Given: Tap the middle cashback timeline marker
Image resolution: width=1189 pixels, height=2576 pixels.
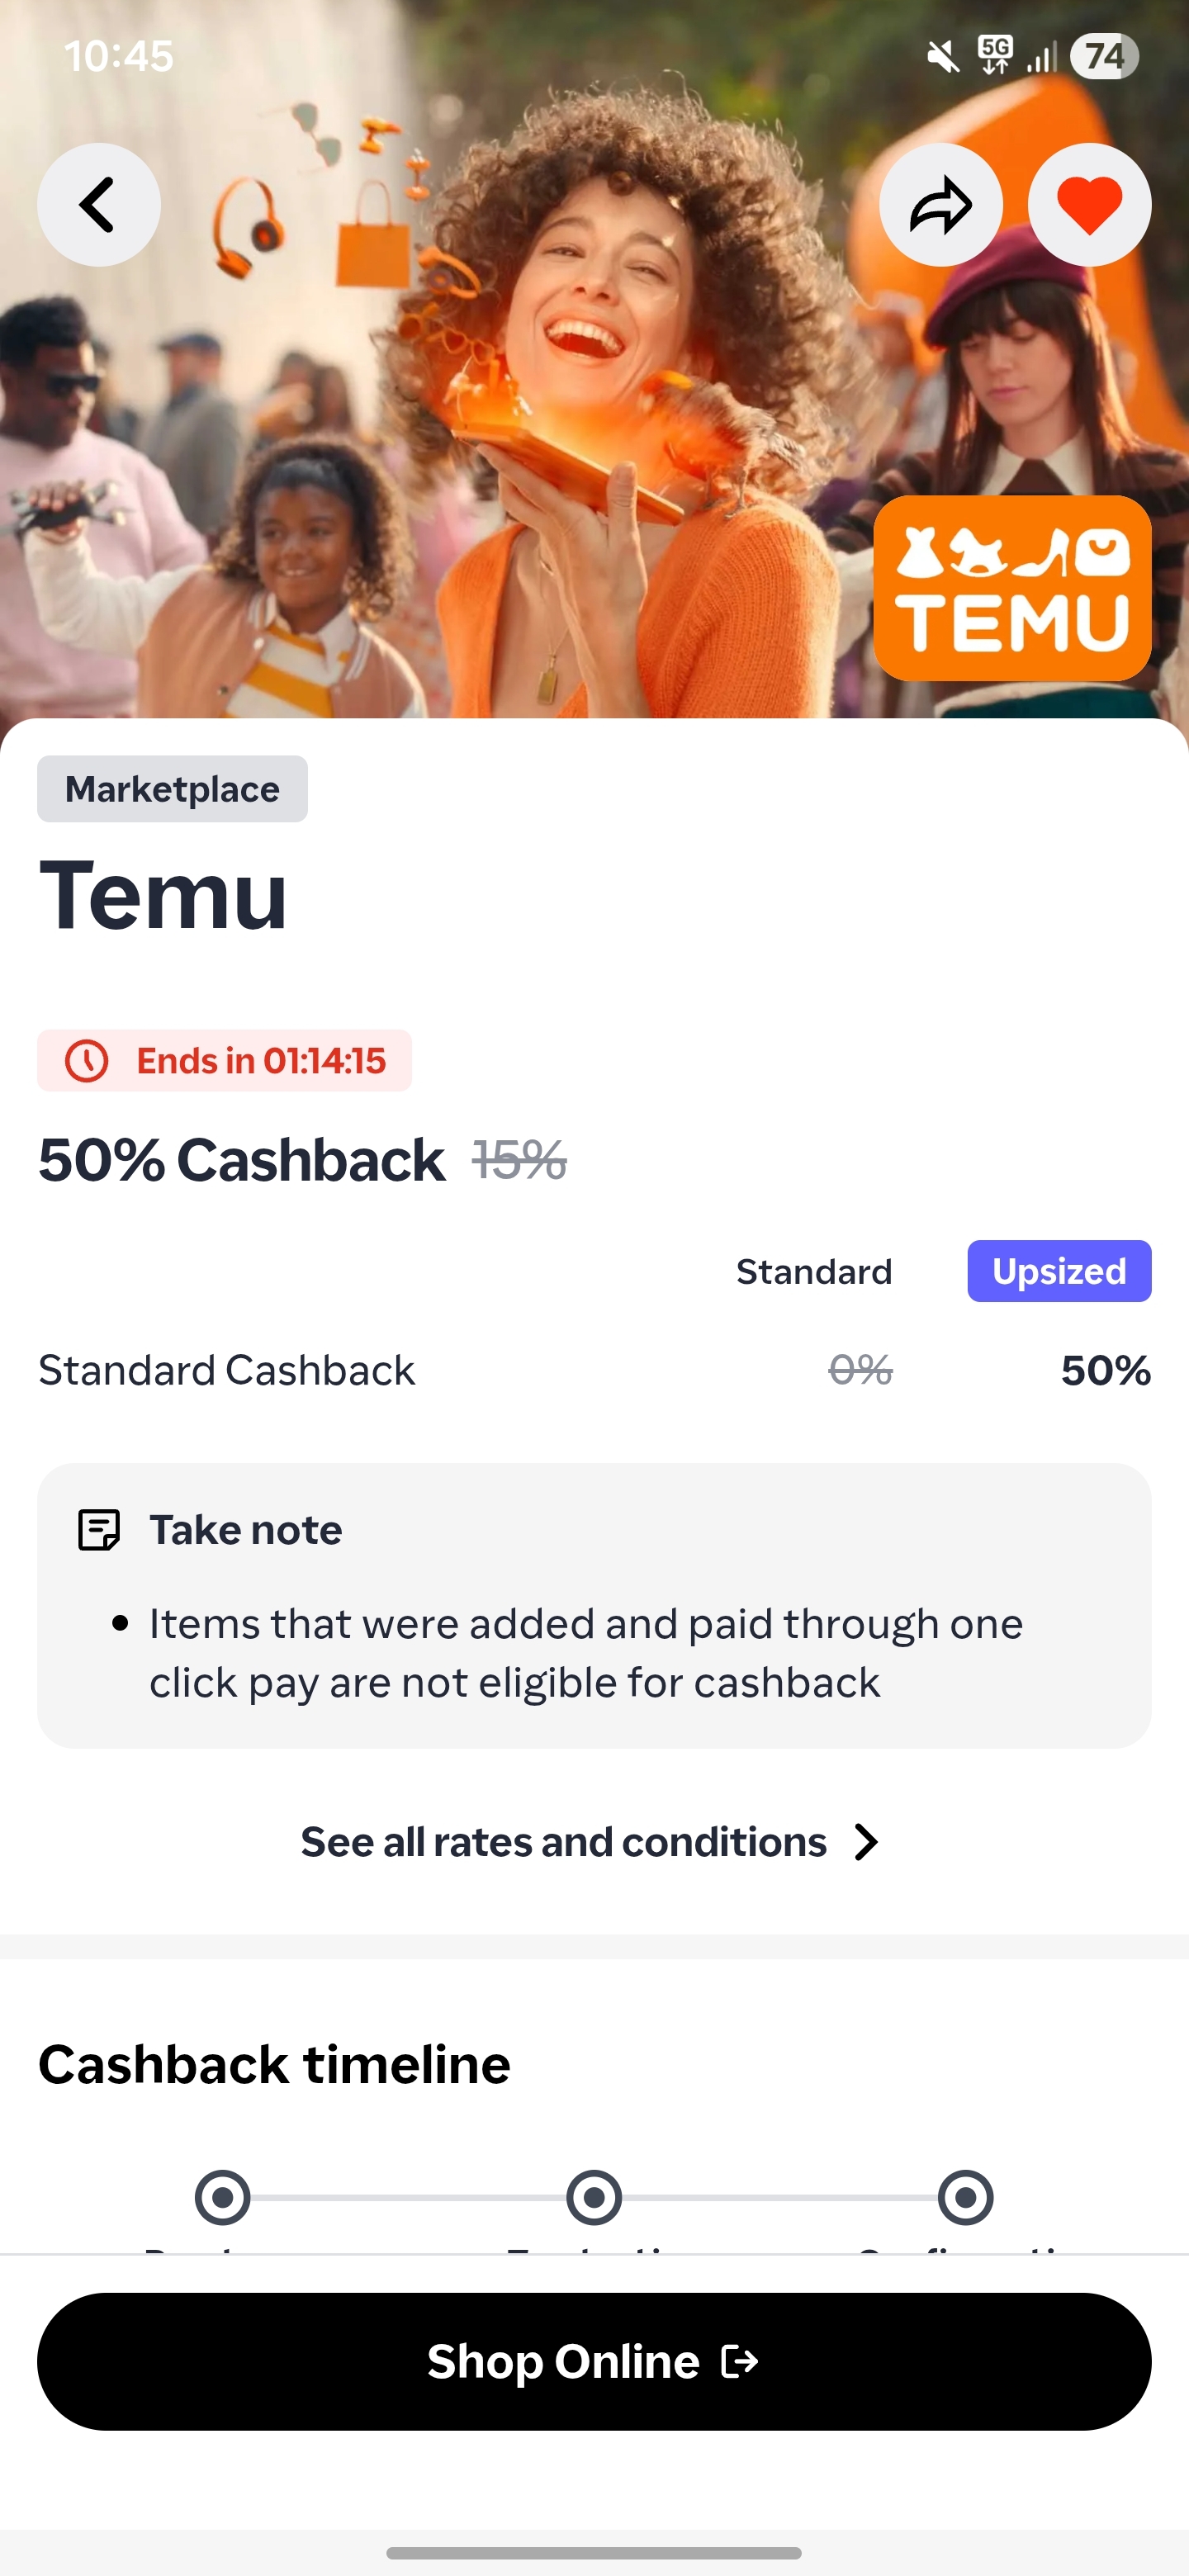Looking at the screenshot, I should coord(594,2198).
